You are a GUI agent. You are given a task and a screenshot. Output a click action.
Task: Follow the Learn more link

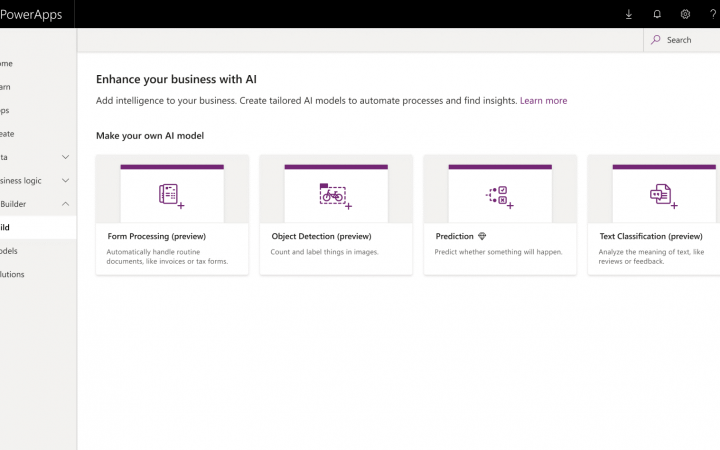click(543, 101)
